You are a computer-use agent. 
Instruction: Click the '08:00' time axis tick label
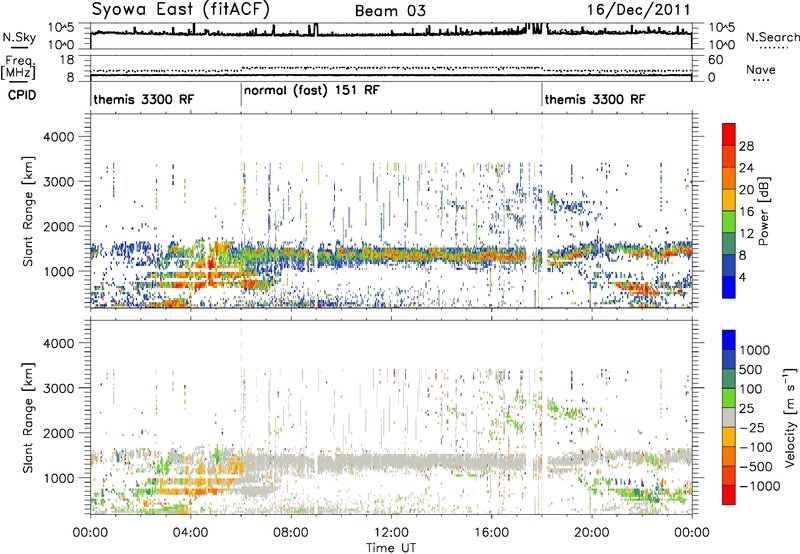tap(290, 533)
